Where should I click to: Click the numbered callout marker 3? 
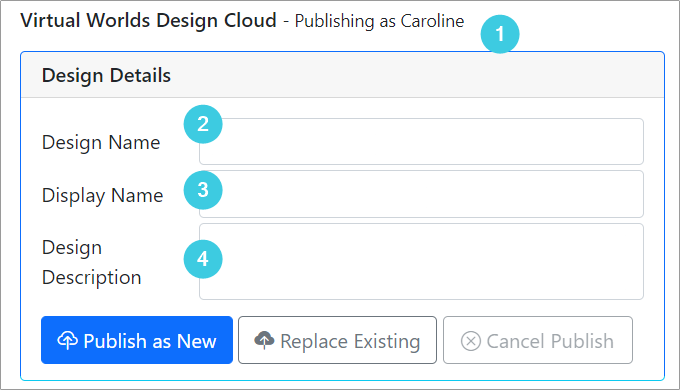pos(203,190)
